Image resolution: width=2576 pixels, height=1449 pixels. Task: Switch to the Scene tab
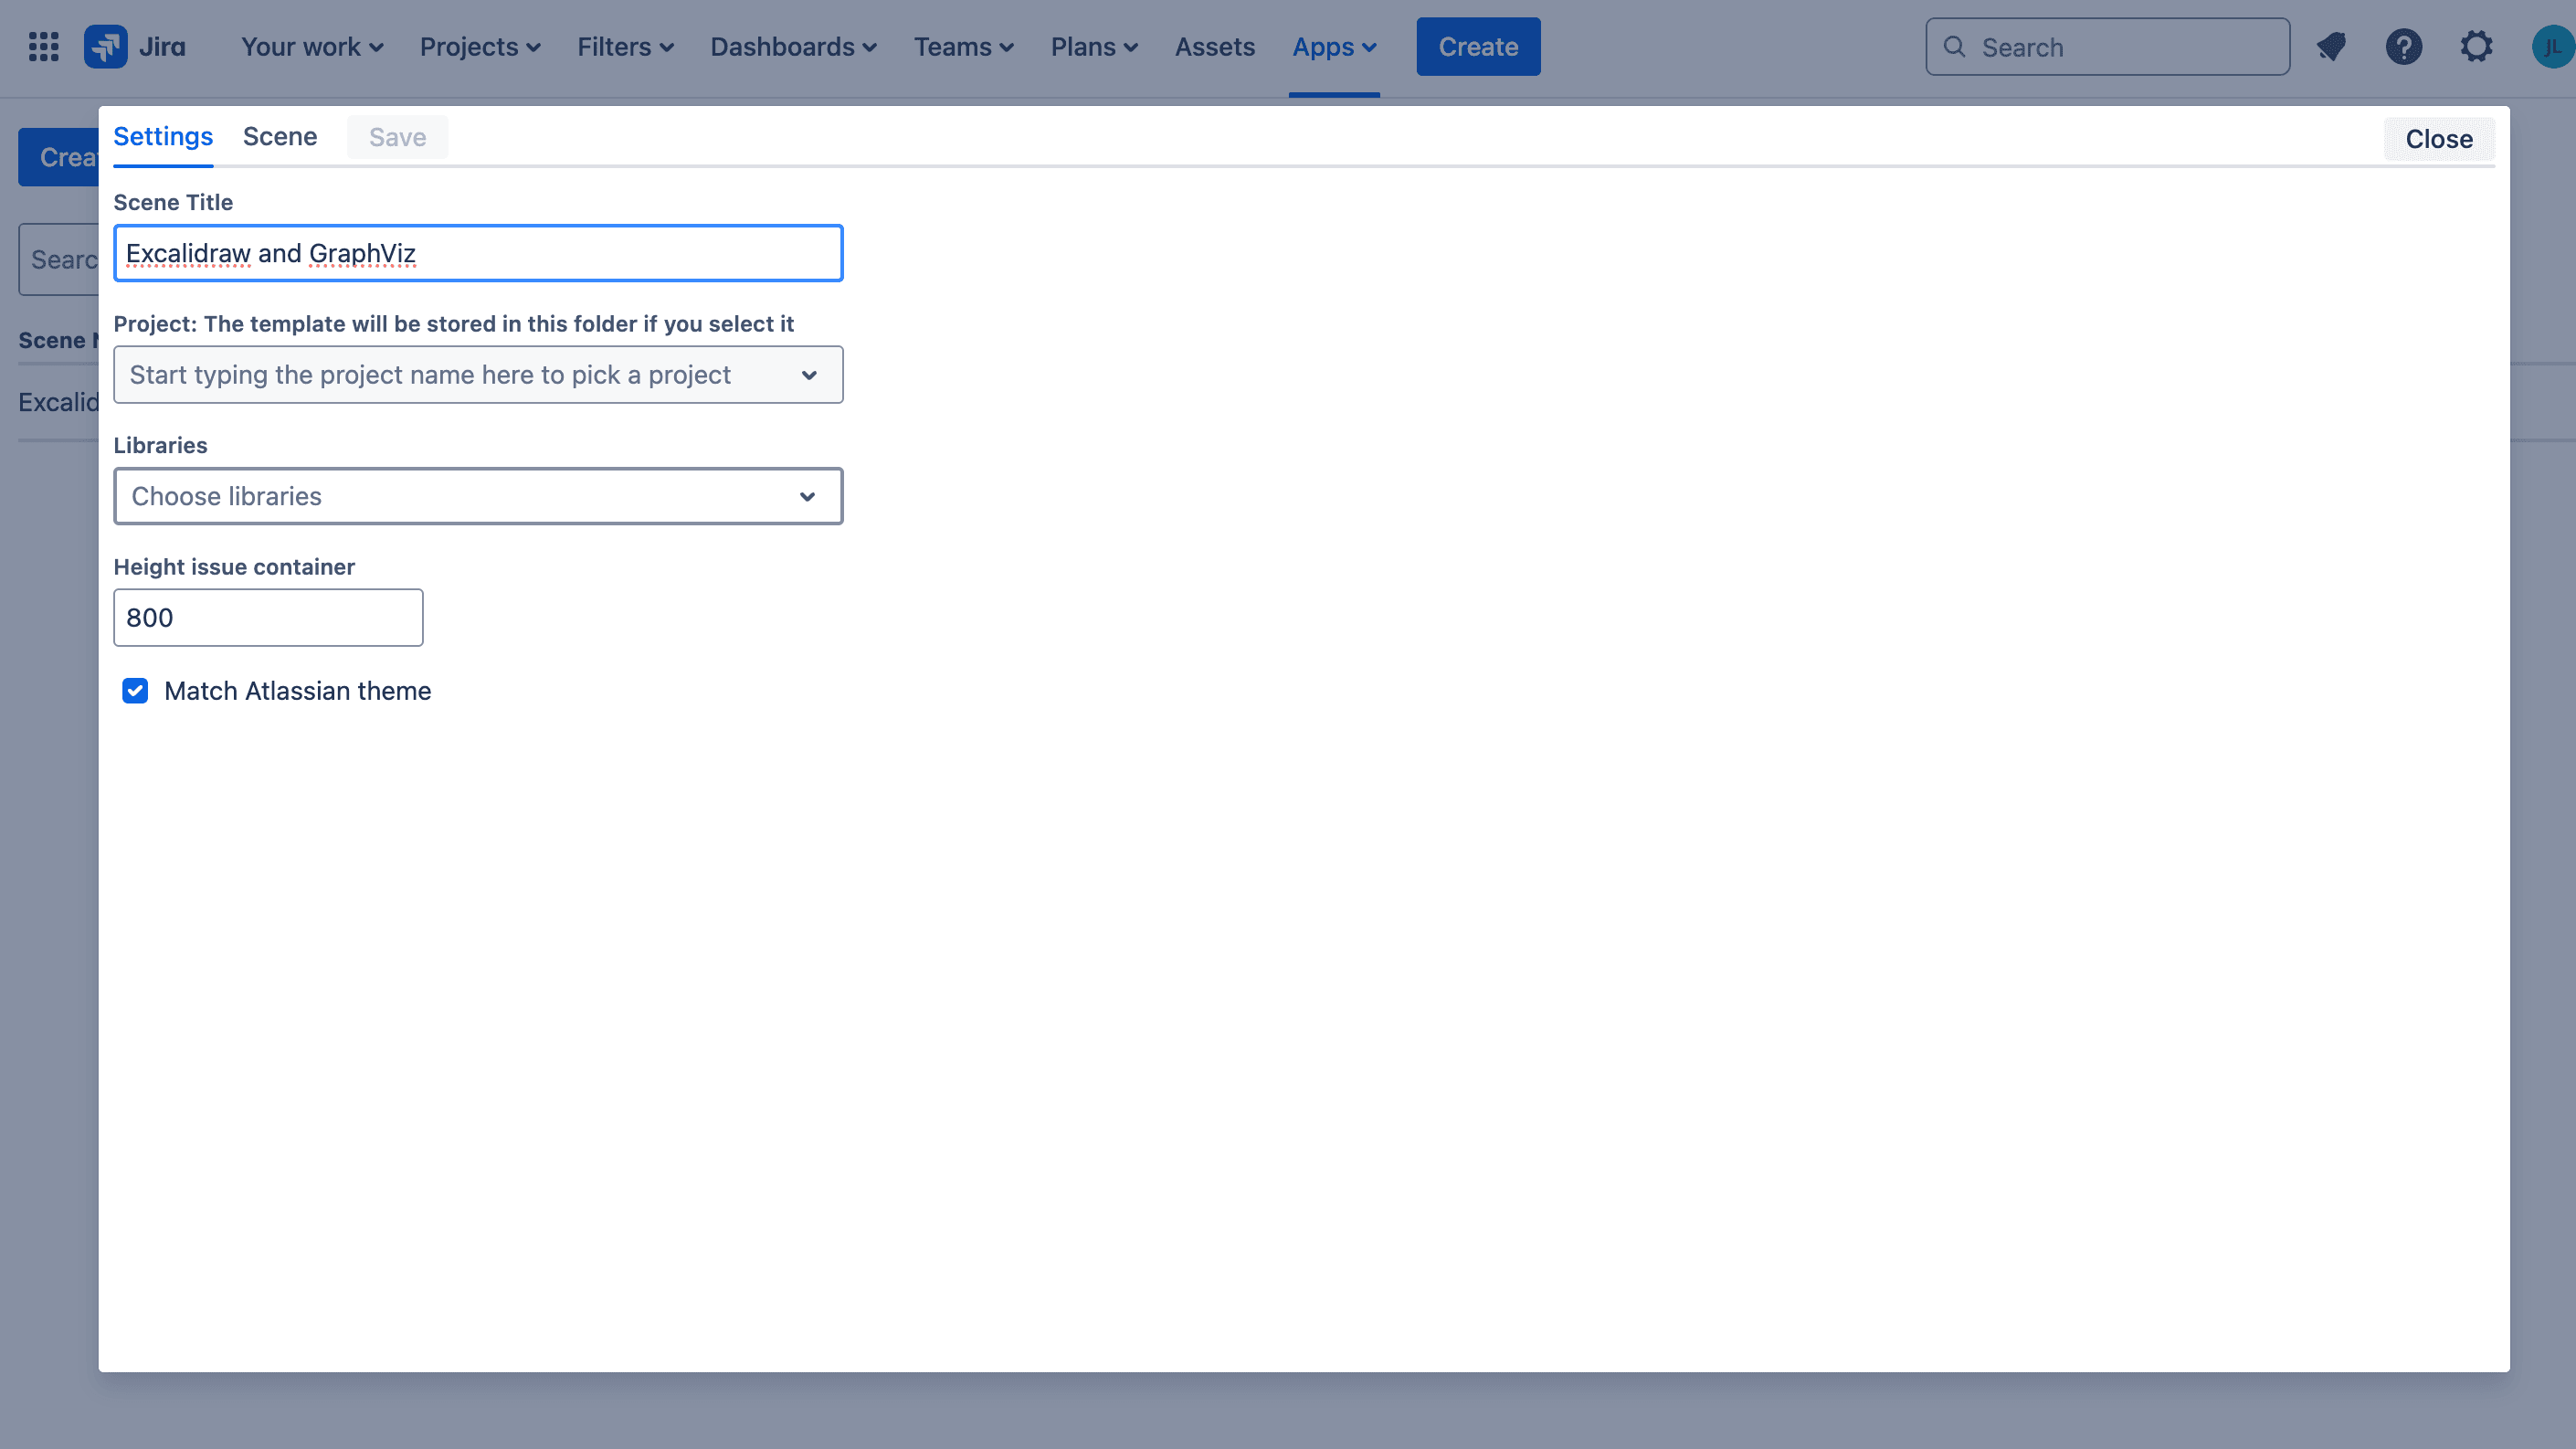click(x=280, y=137)
